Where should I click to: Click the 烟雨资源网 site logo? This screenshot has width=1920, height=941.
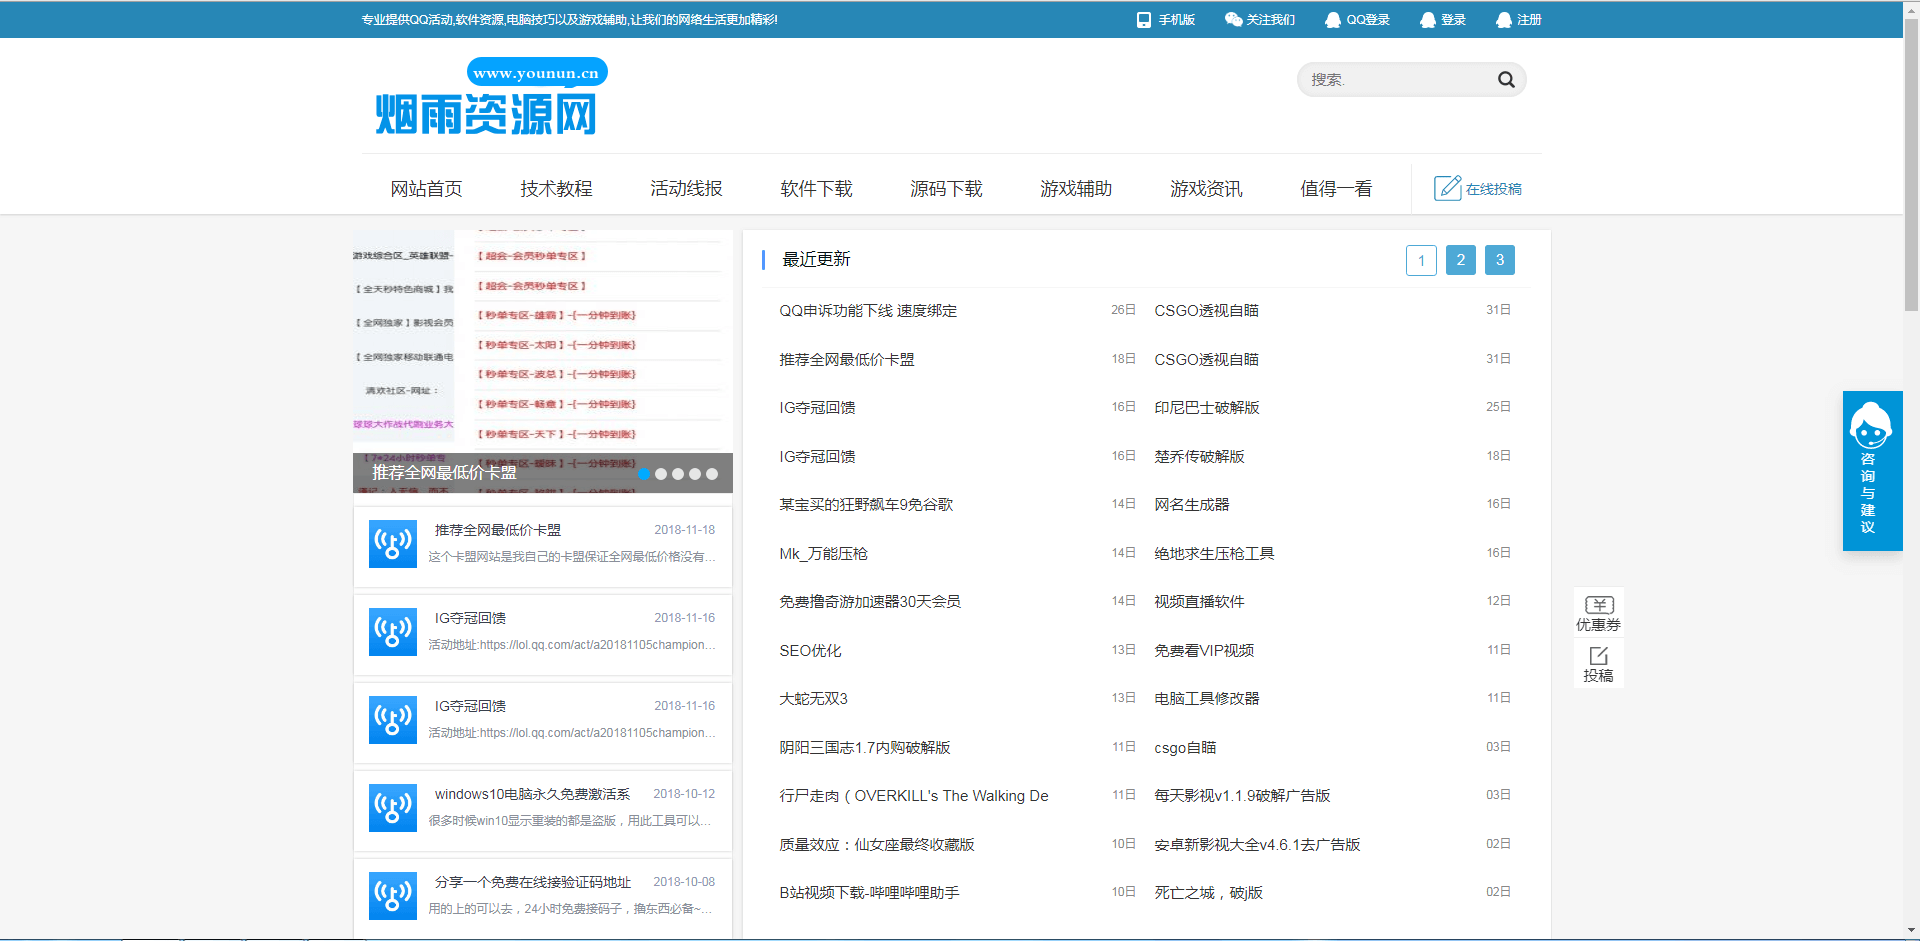[487, 110]
